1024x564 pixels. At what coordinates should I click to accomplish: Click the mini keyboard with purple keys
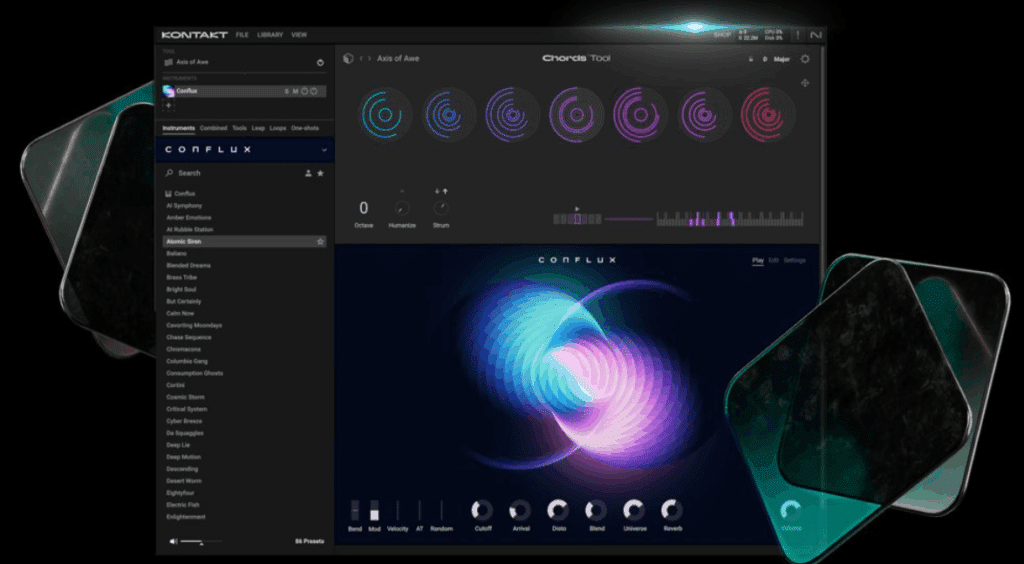pos(729,219)
